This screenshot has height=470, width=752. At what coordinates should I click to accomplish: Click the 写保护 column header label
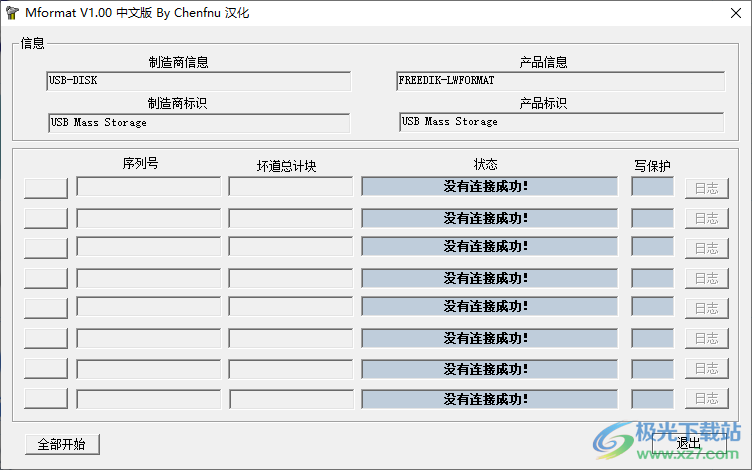[x=652, y=166]
